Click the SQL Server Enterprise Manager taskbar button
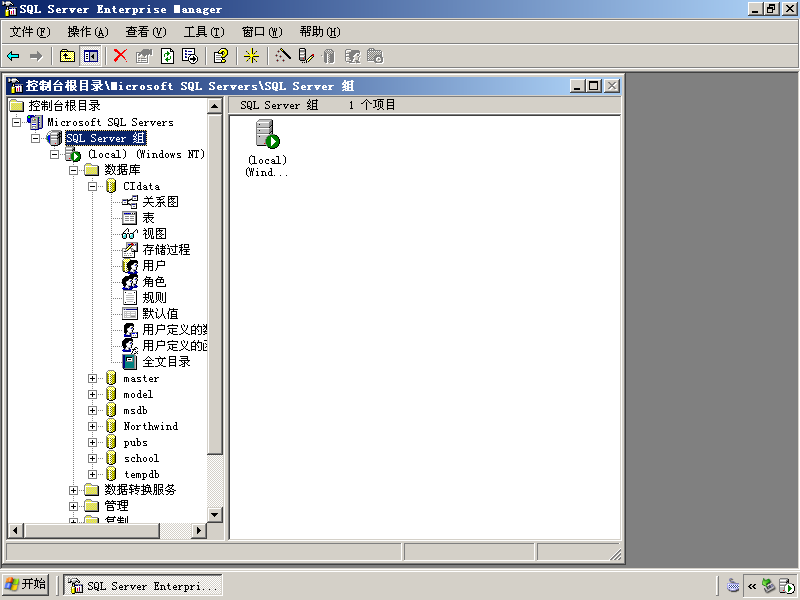The image size is (800, 600). (x=143, y=585)
